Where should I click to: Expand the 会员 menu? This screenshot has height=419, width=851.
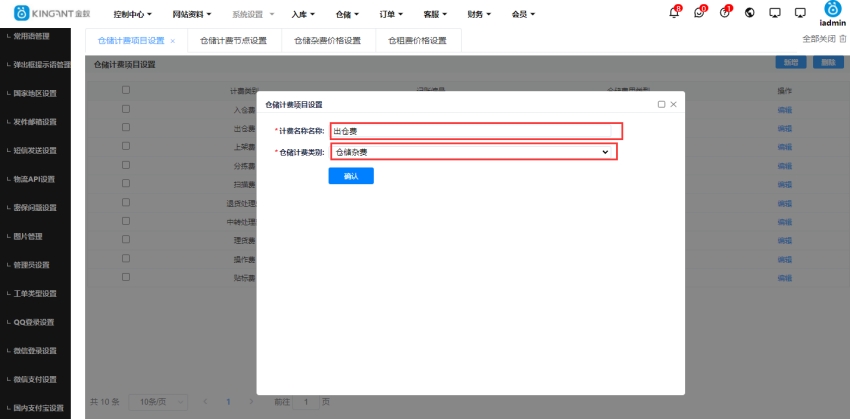523,15
